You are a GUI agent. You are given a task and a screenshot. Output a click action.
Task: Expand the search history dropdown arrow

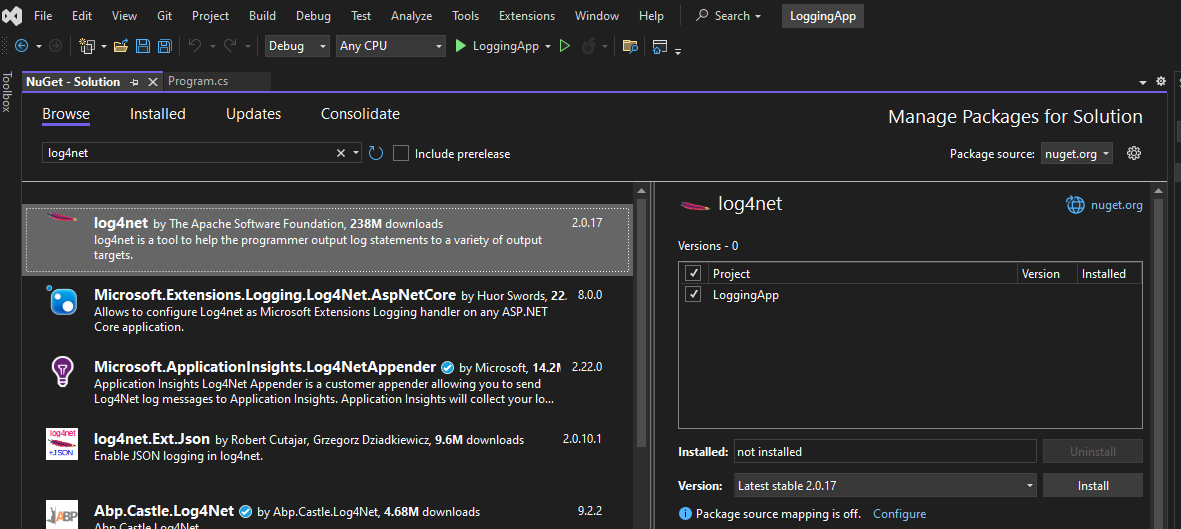[356, 153]
